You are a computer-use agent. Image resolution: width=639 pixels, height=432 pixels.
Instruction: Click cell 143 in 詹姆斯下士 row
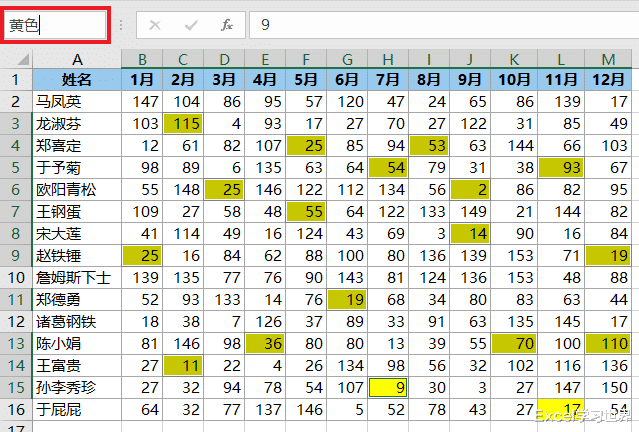pyautogui.click(x=347, y=278)
